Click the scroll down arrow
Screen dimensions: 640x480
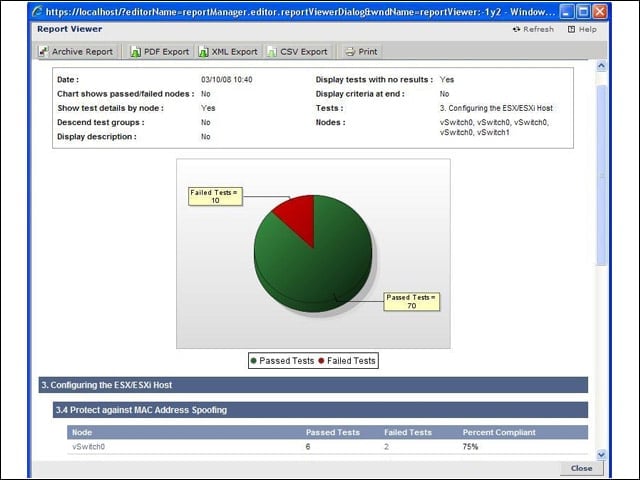601,454
